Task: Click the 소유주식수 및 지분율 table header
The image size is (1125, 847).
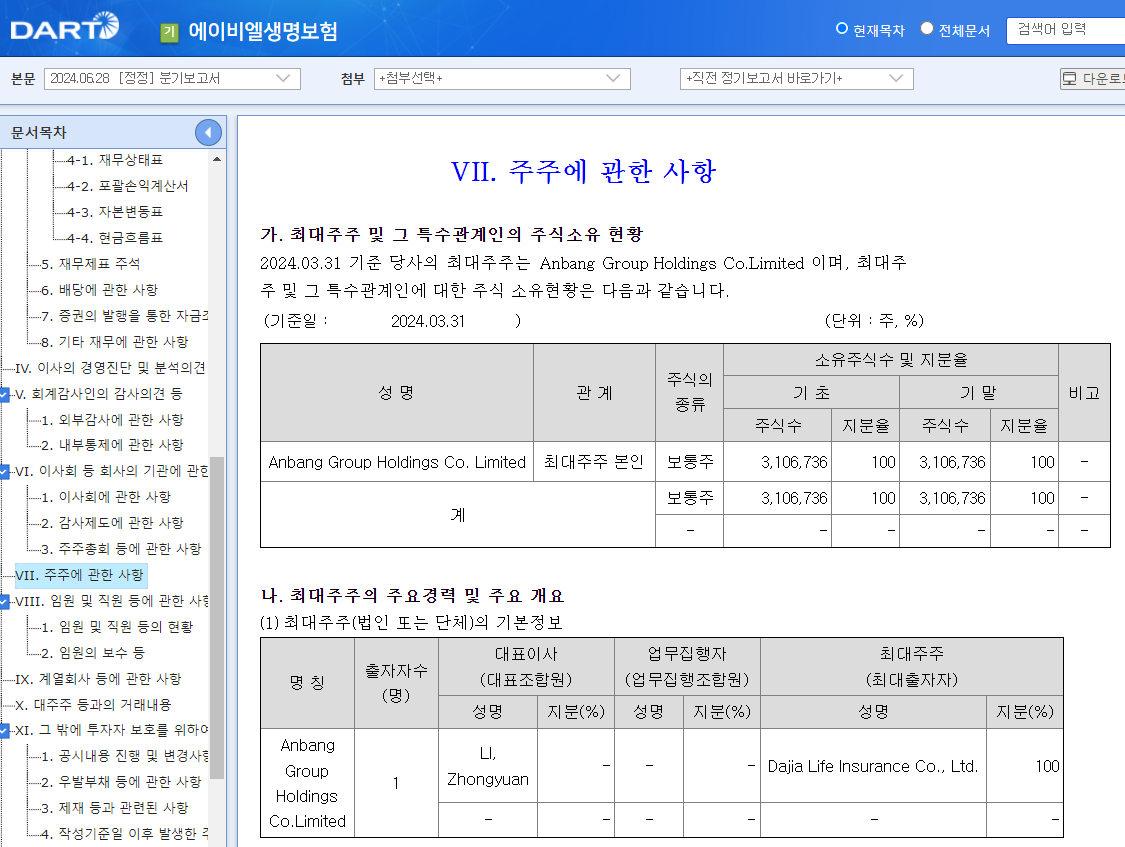Action: (890, 359)
